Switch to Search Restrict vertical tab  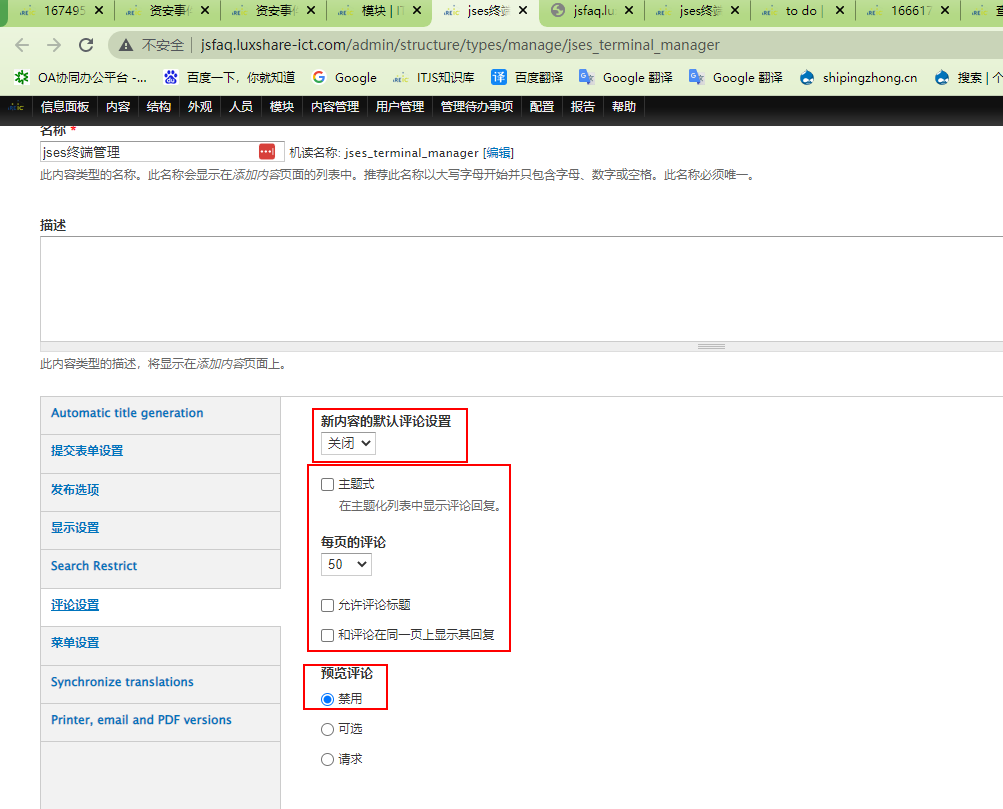coord(161,569)
